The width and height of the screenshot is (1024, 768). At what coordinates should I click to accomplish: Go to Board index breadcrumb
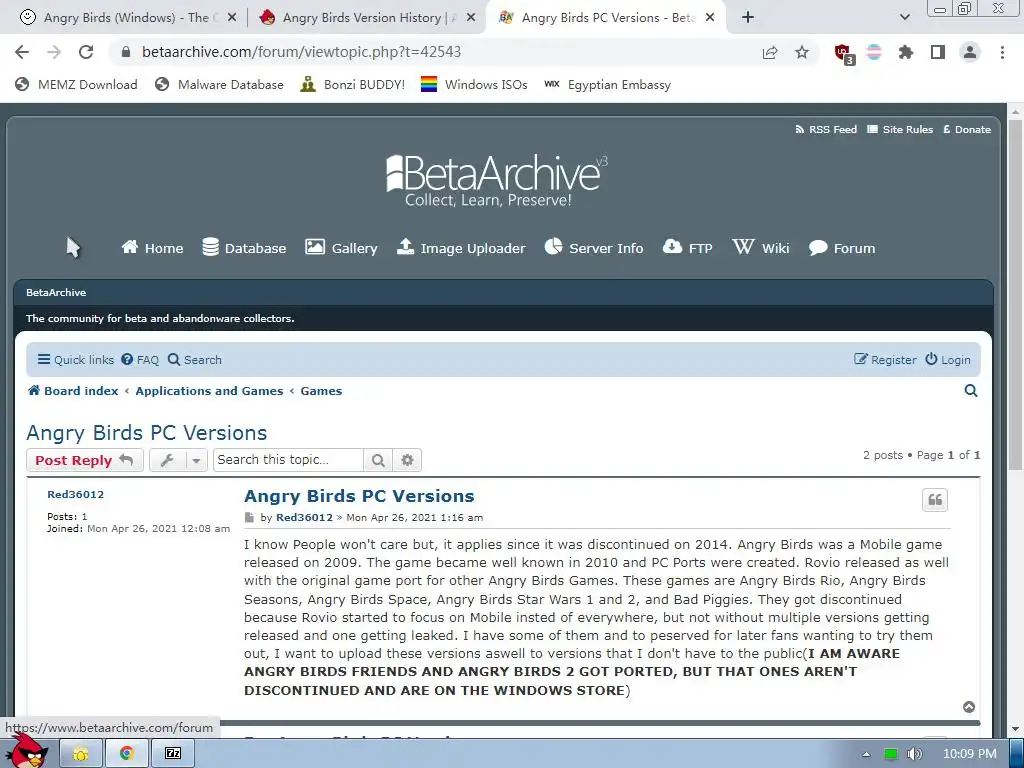[73, 391]
